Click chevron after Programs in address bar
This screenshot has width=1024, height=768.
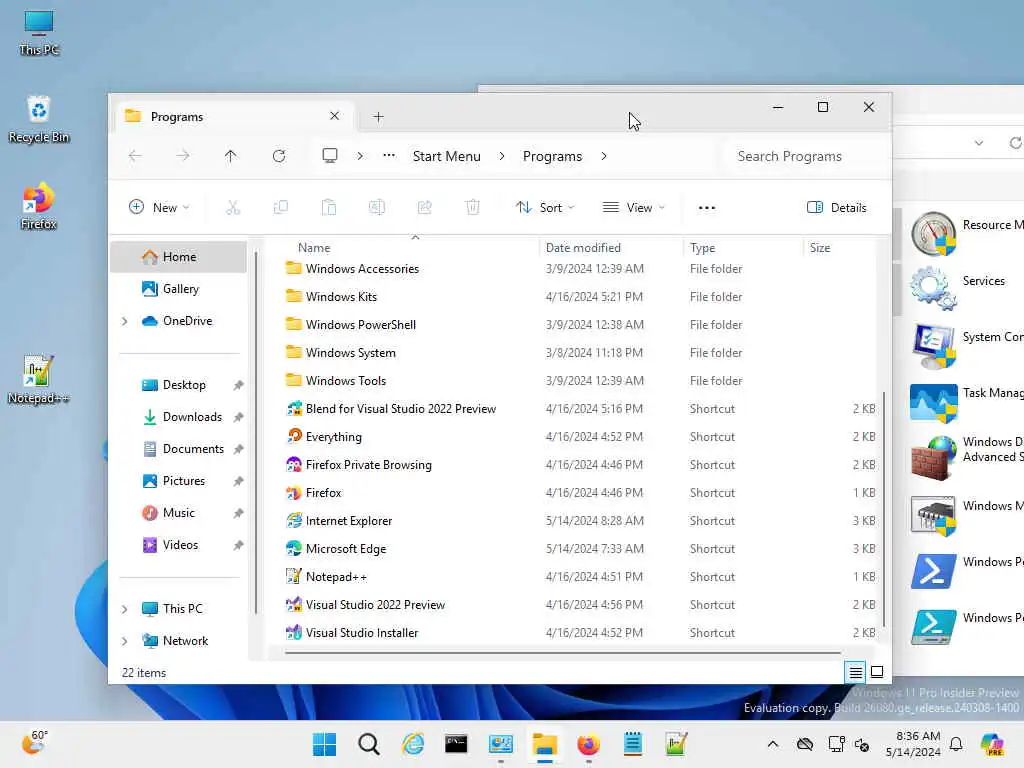(604, 156)
